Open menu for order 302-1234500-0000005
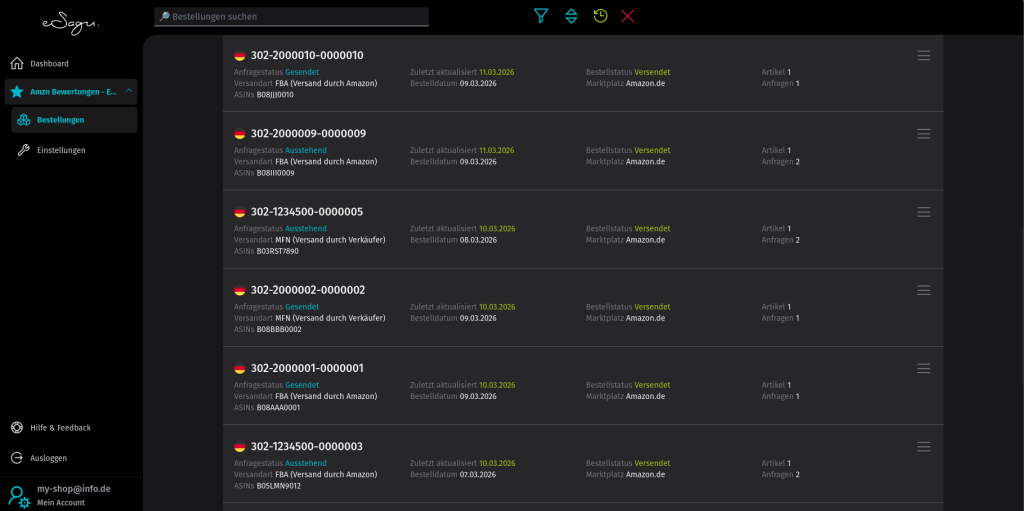This screenshot has width=1024, height=511. [x=923, y=212]
